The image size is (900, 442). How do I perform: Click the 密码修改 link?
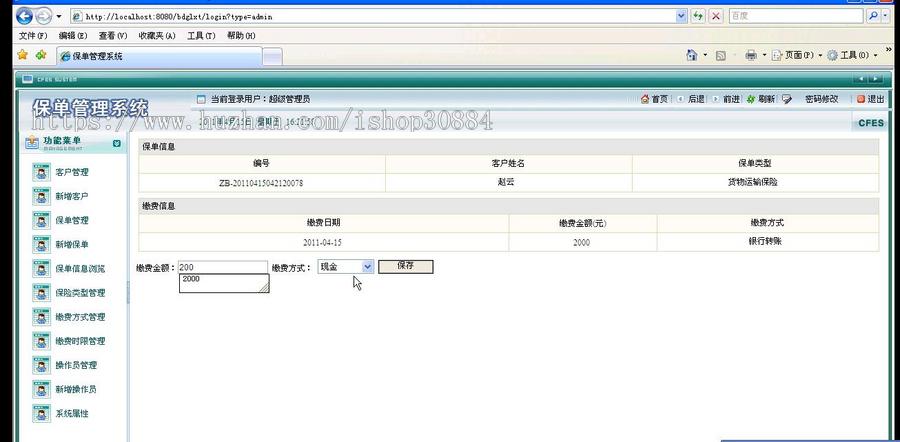tap(821, 99)
